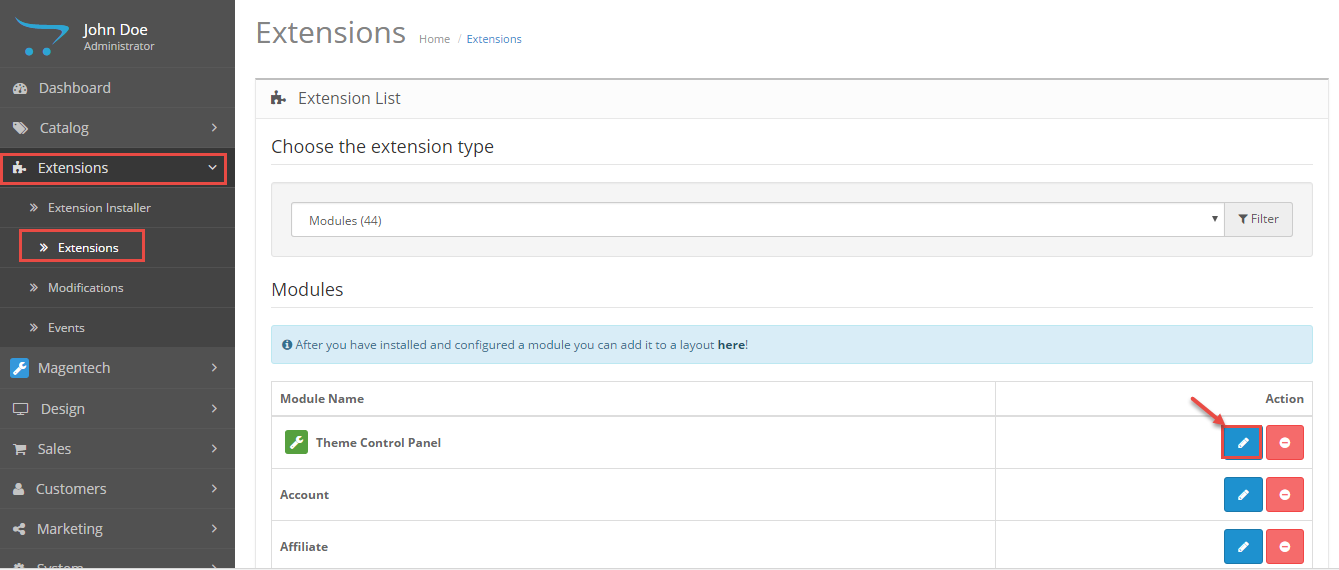This screenshot has width=1339, height=570.
Task: Uninstall the Affiliate module
Action: pos(1285,546)
